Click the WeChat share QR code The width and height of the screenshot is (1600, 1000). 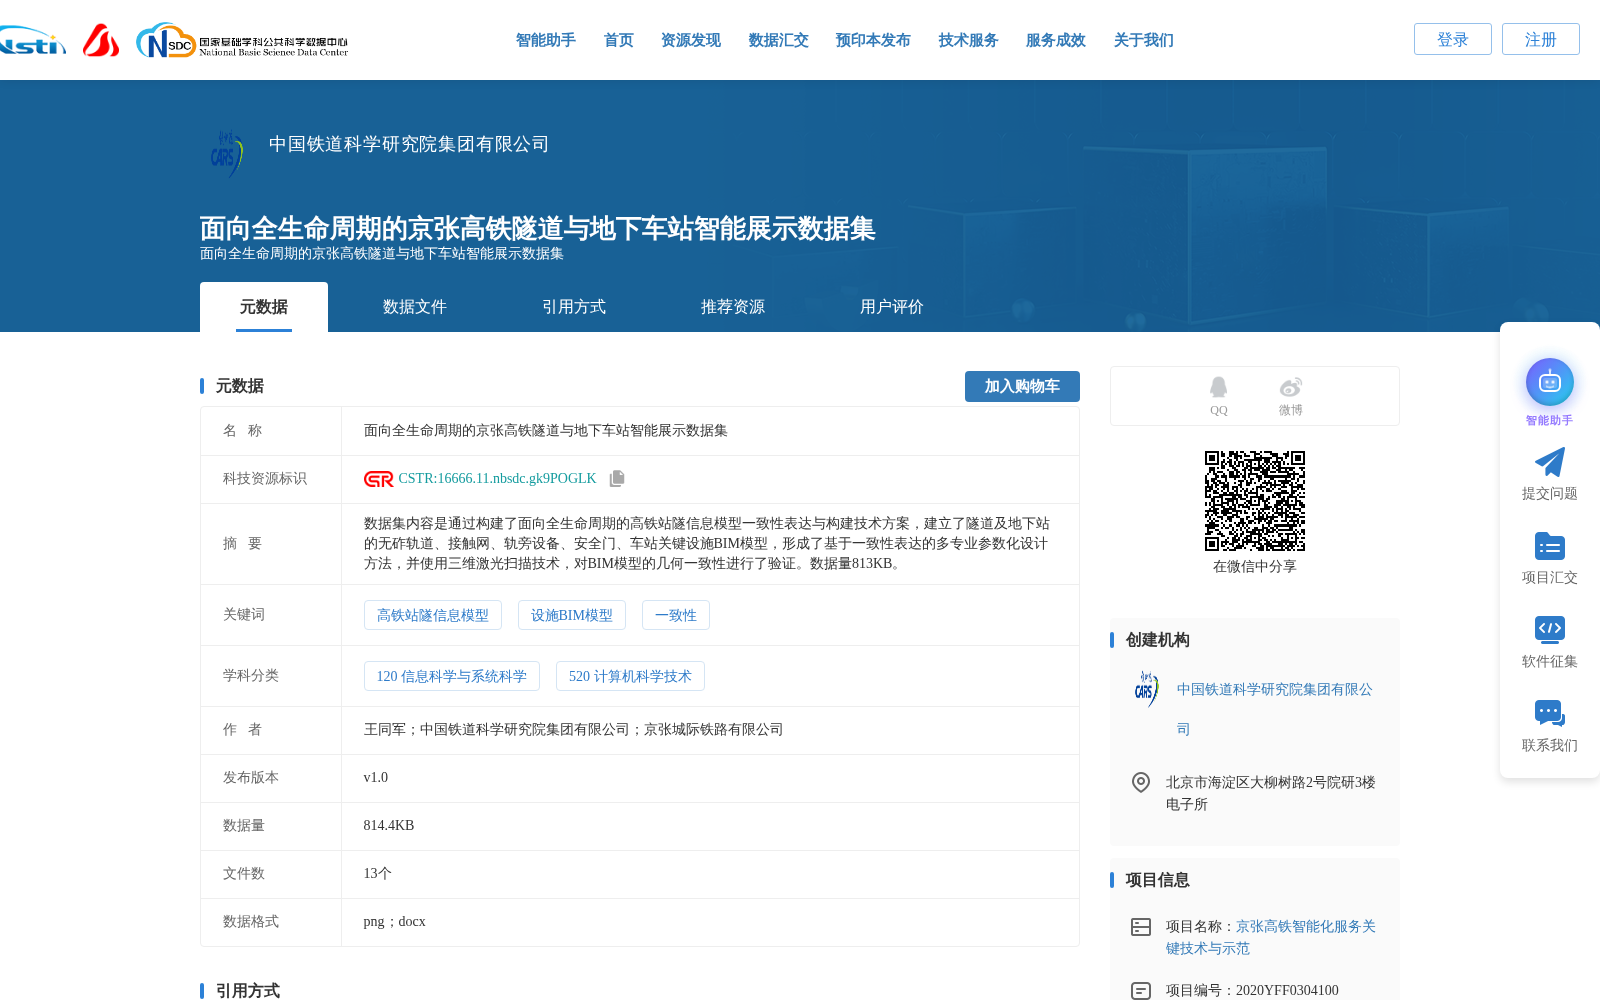(1254, 501)
